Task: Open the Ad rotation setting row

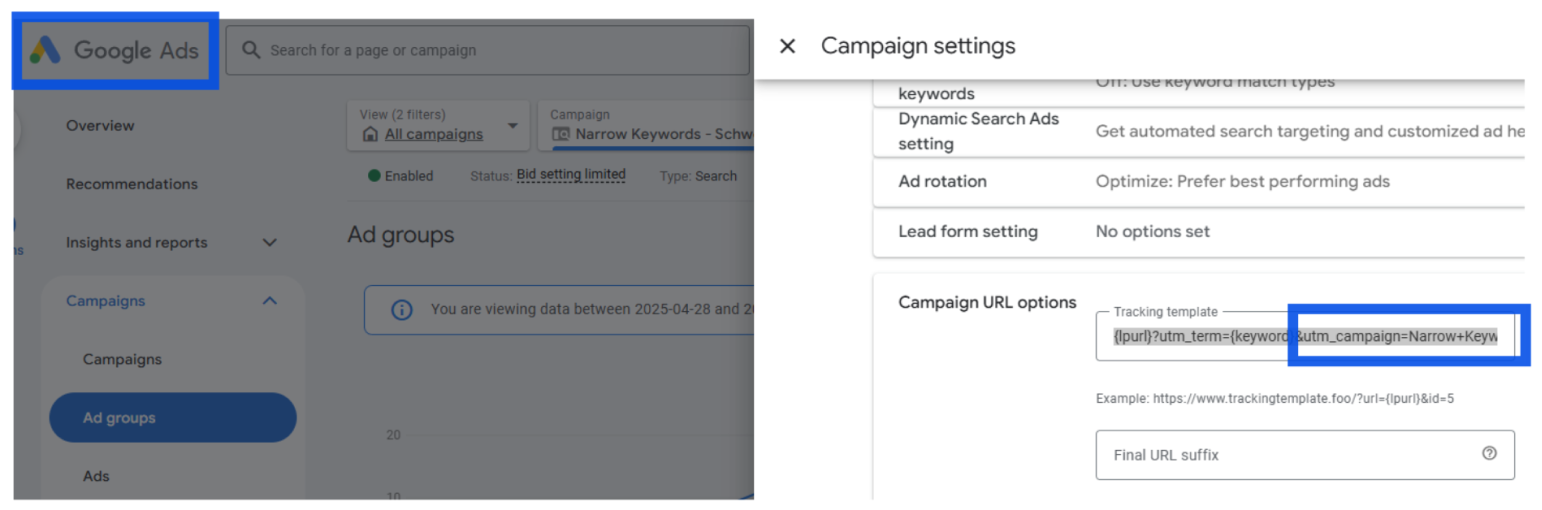Action: click(1198, 182)
